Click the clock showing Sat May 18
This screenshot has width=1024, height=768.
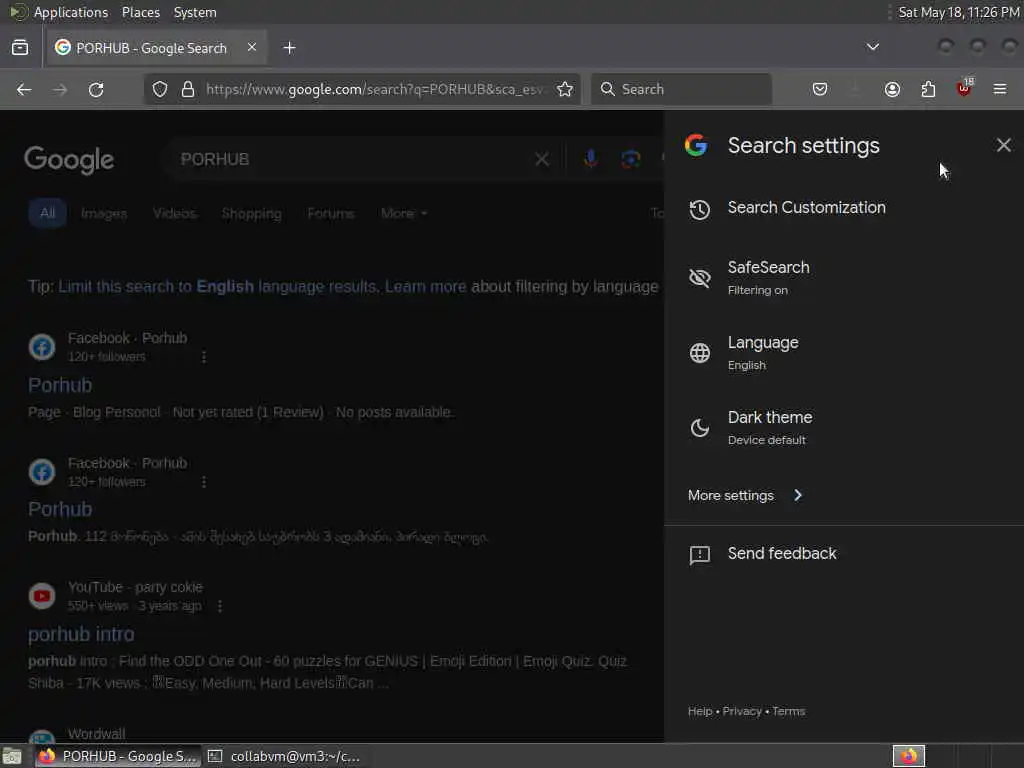tap(959, 12)
